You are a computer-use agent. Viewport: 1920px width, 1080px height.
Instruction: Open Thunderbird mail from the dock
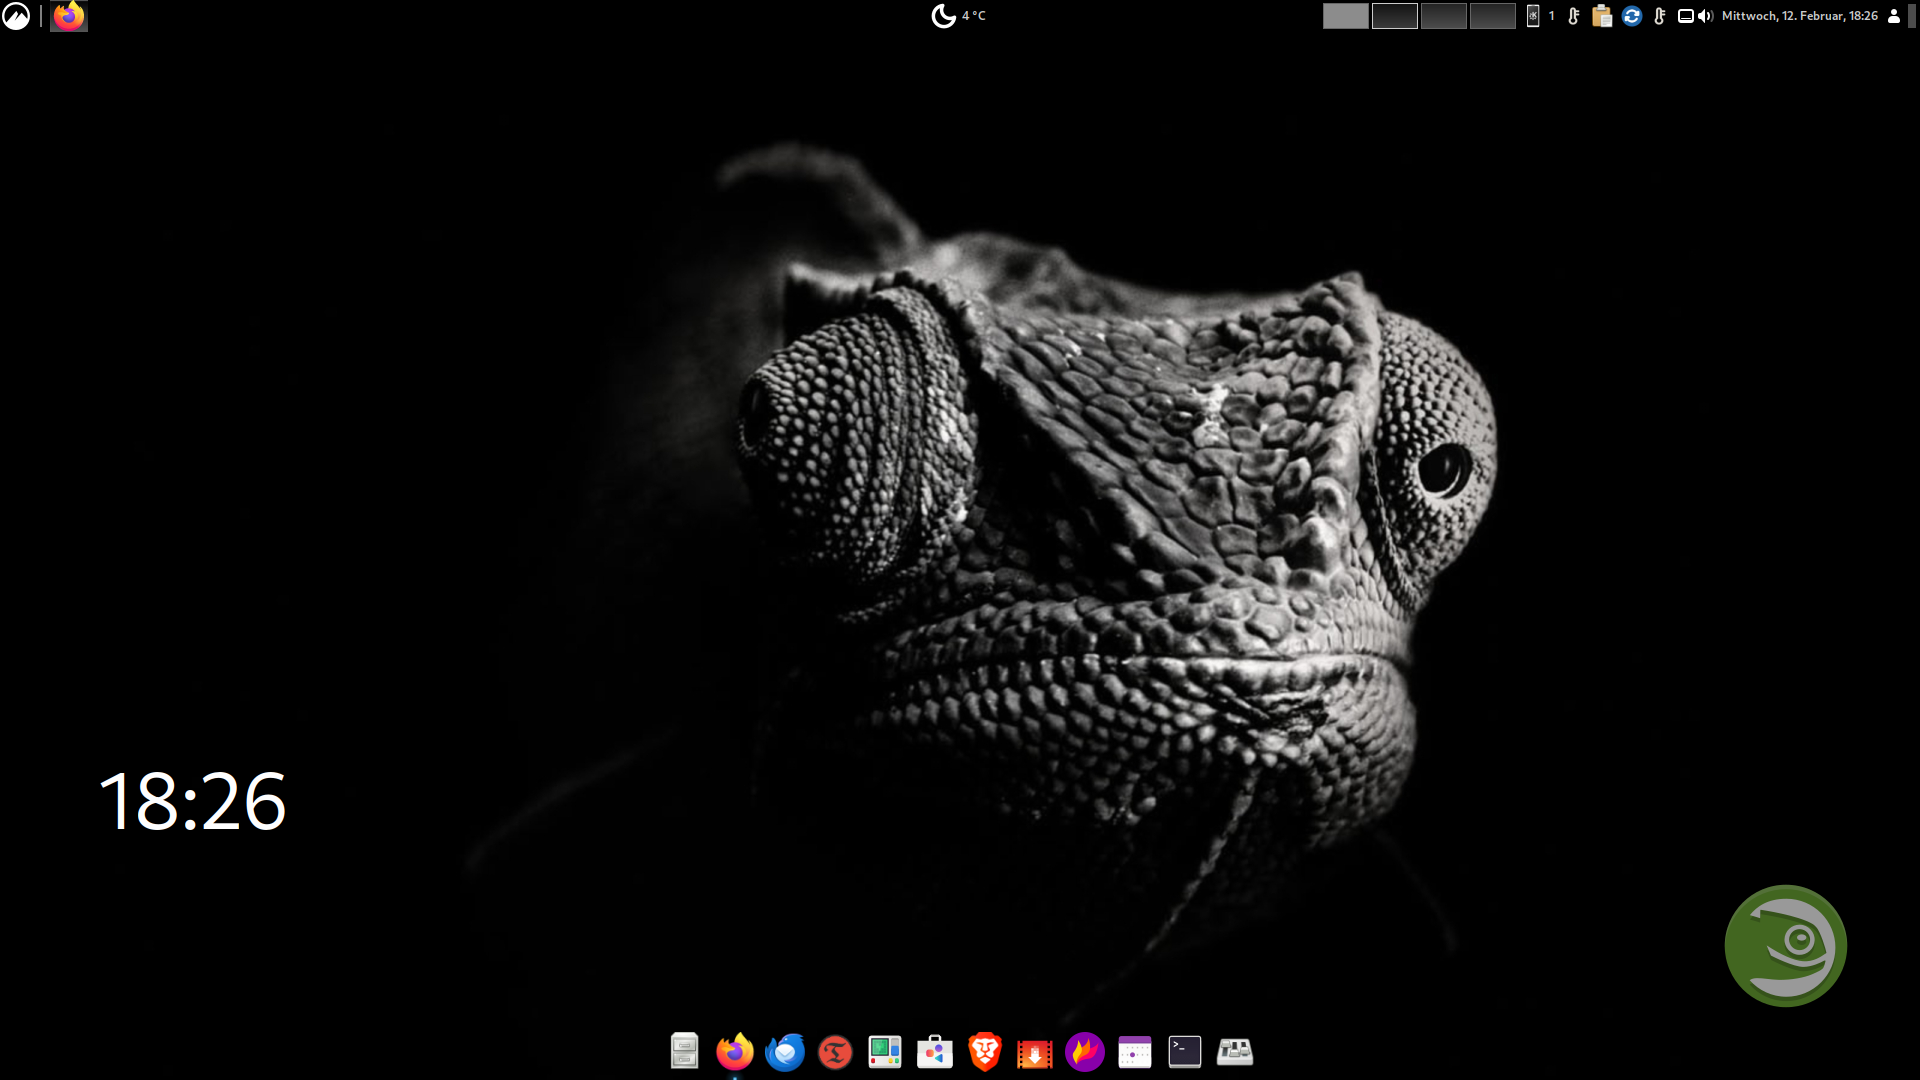pyautogui.click(x=785, y=1051)
